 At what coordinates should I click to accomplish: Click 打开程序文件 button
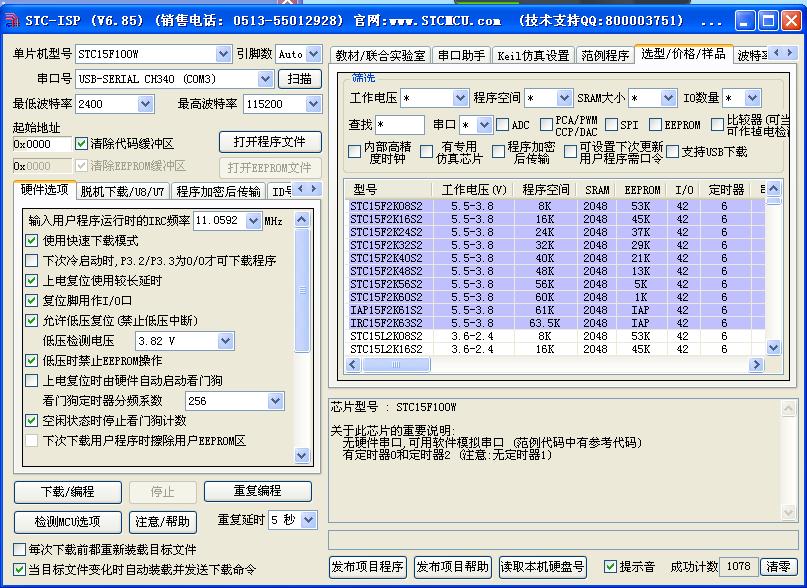coord(270,142)
